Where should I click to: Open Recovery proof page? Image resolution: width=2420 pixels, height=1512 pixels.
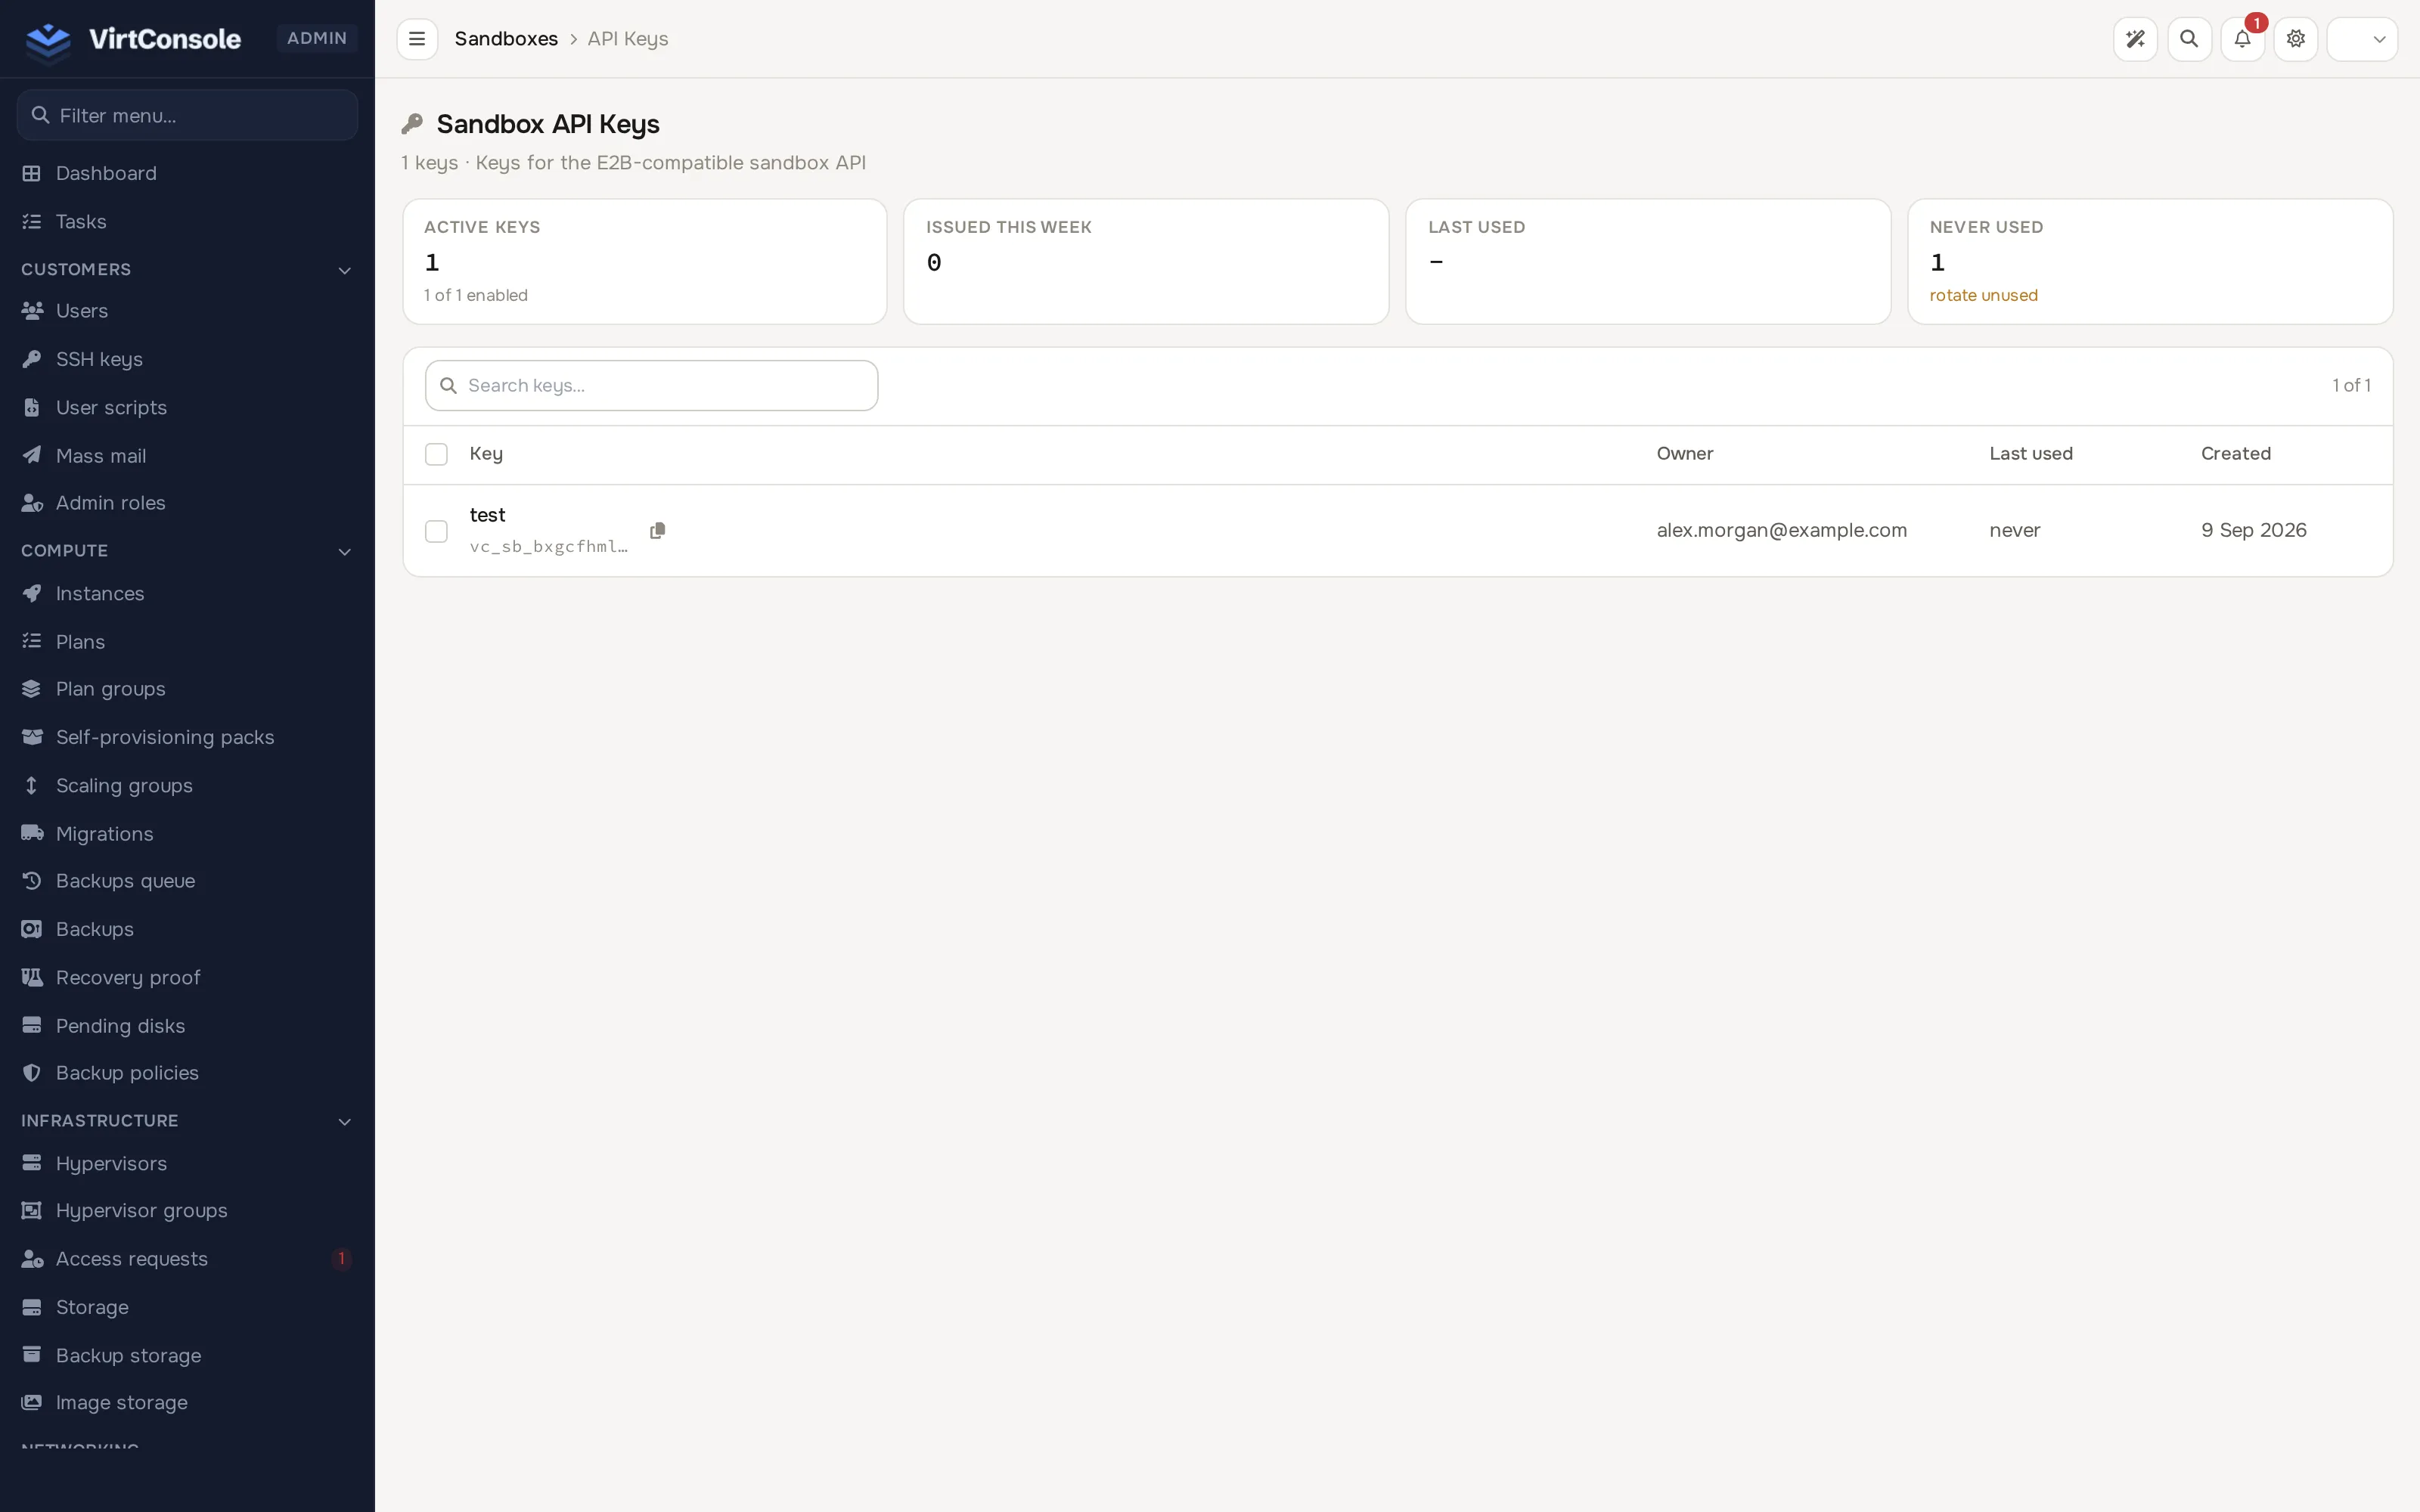187,977
